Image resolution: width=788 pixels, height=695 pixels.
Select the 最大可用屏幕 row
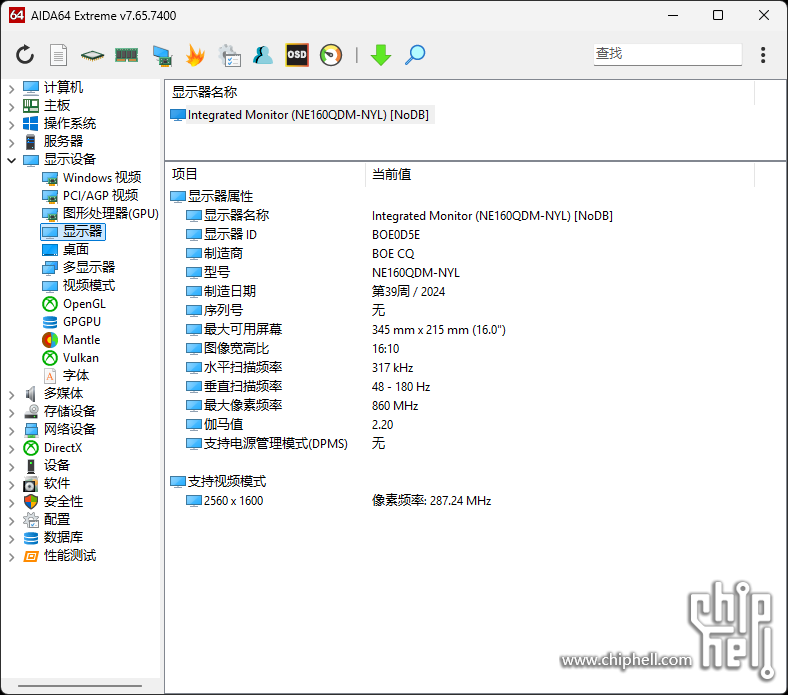pos(243,329)
